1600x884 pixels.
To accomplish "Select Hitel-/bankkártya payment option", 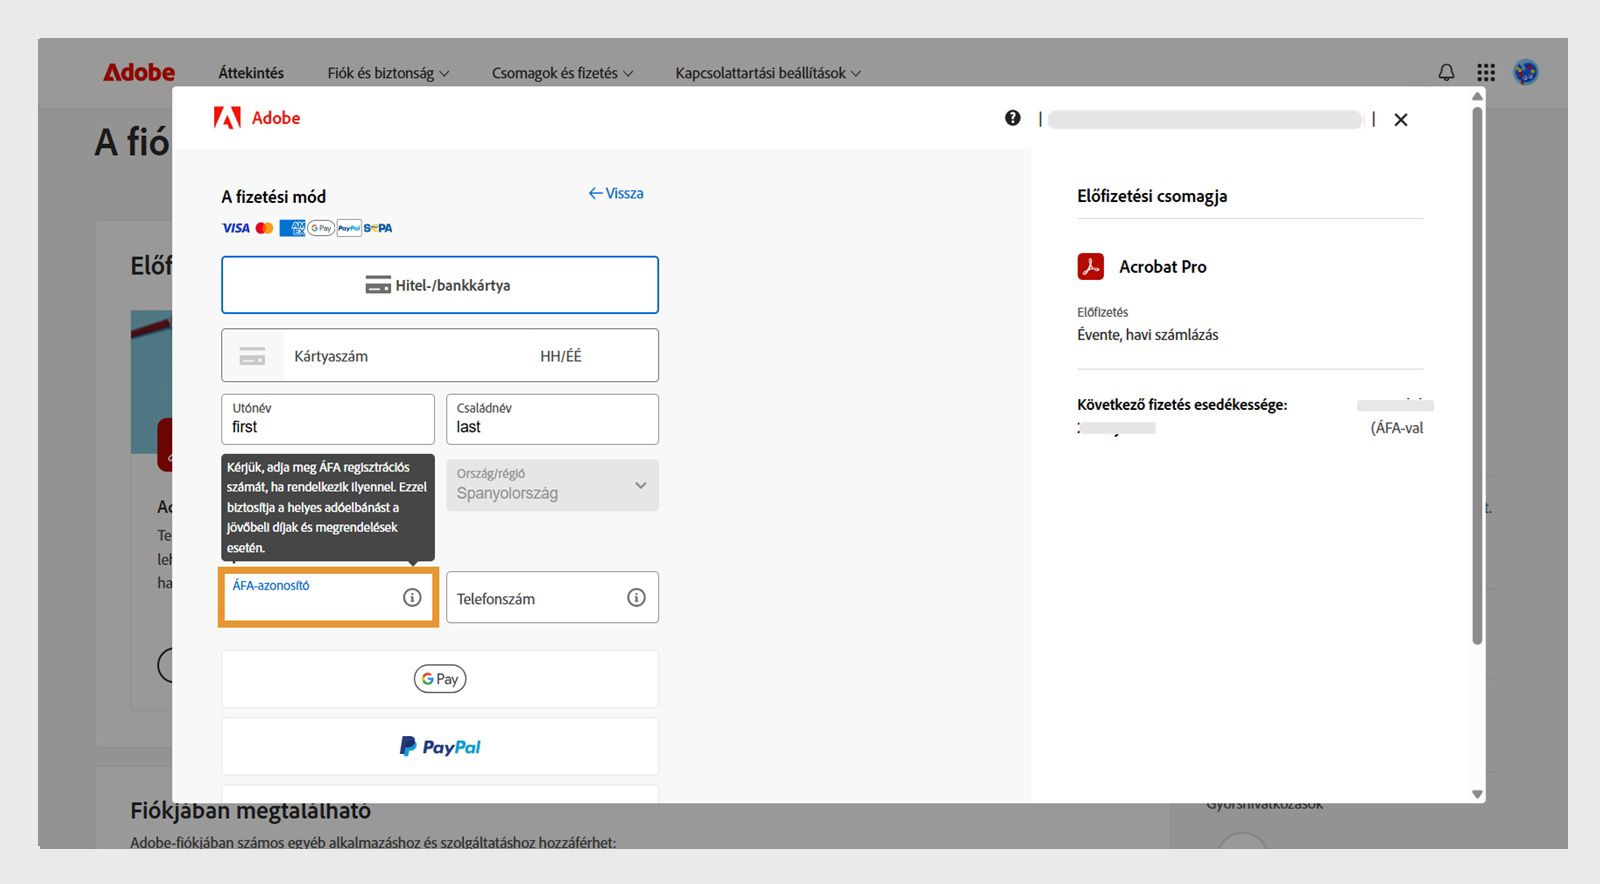I will click(440, 285).
